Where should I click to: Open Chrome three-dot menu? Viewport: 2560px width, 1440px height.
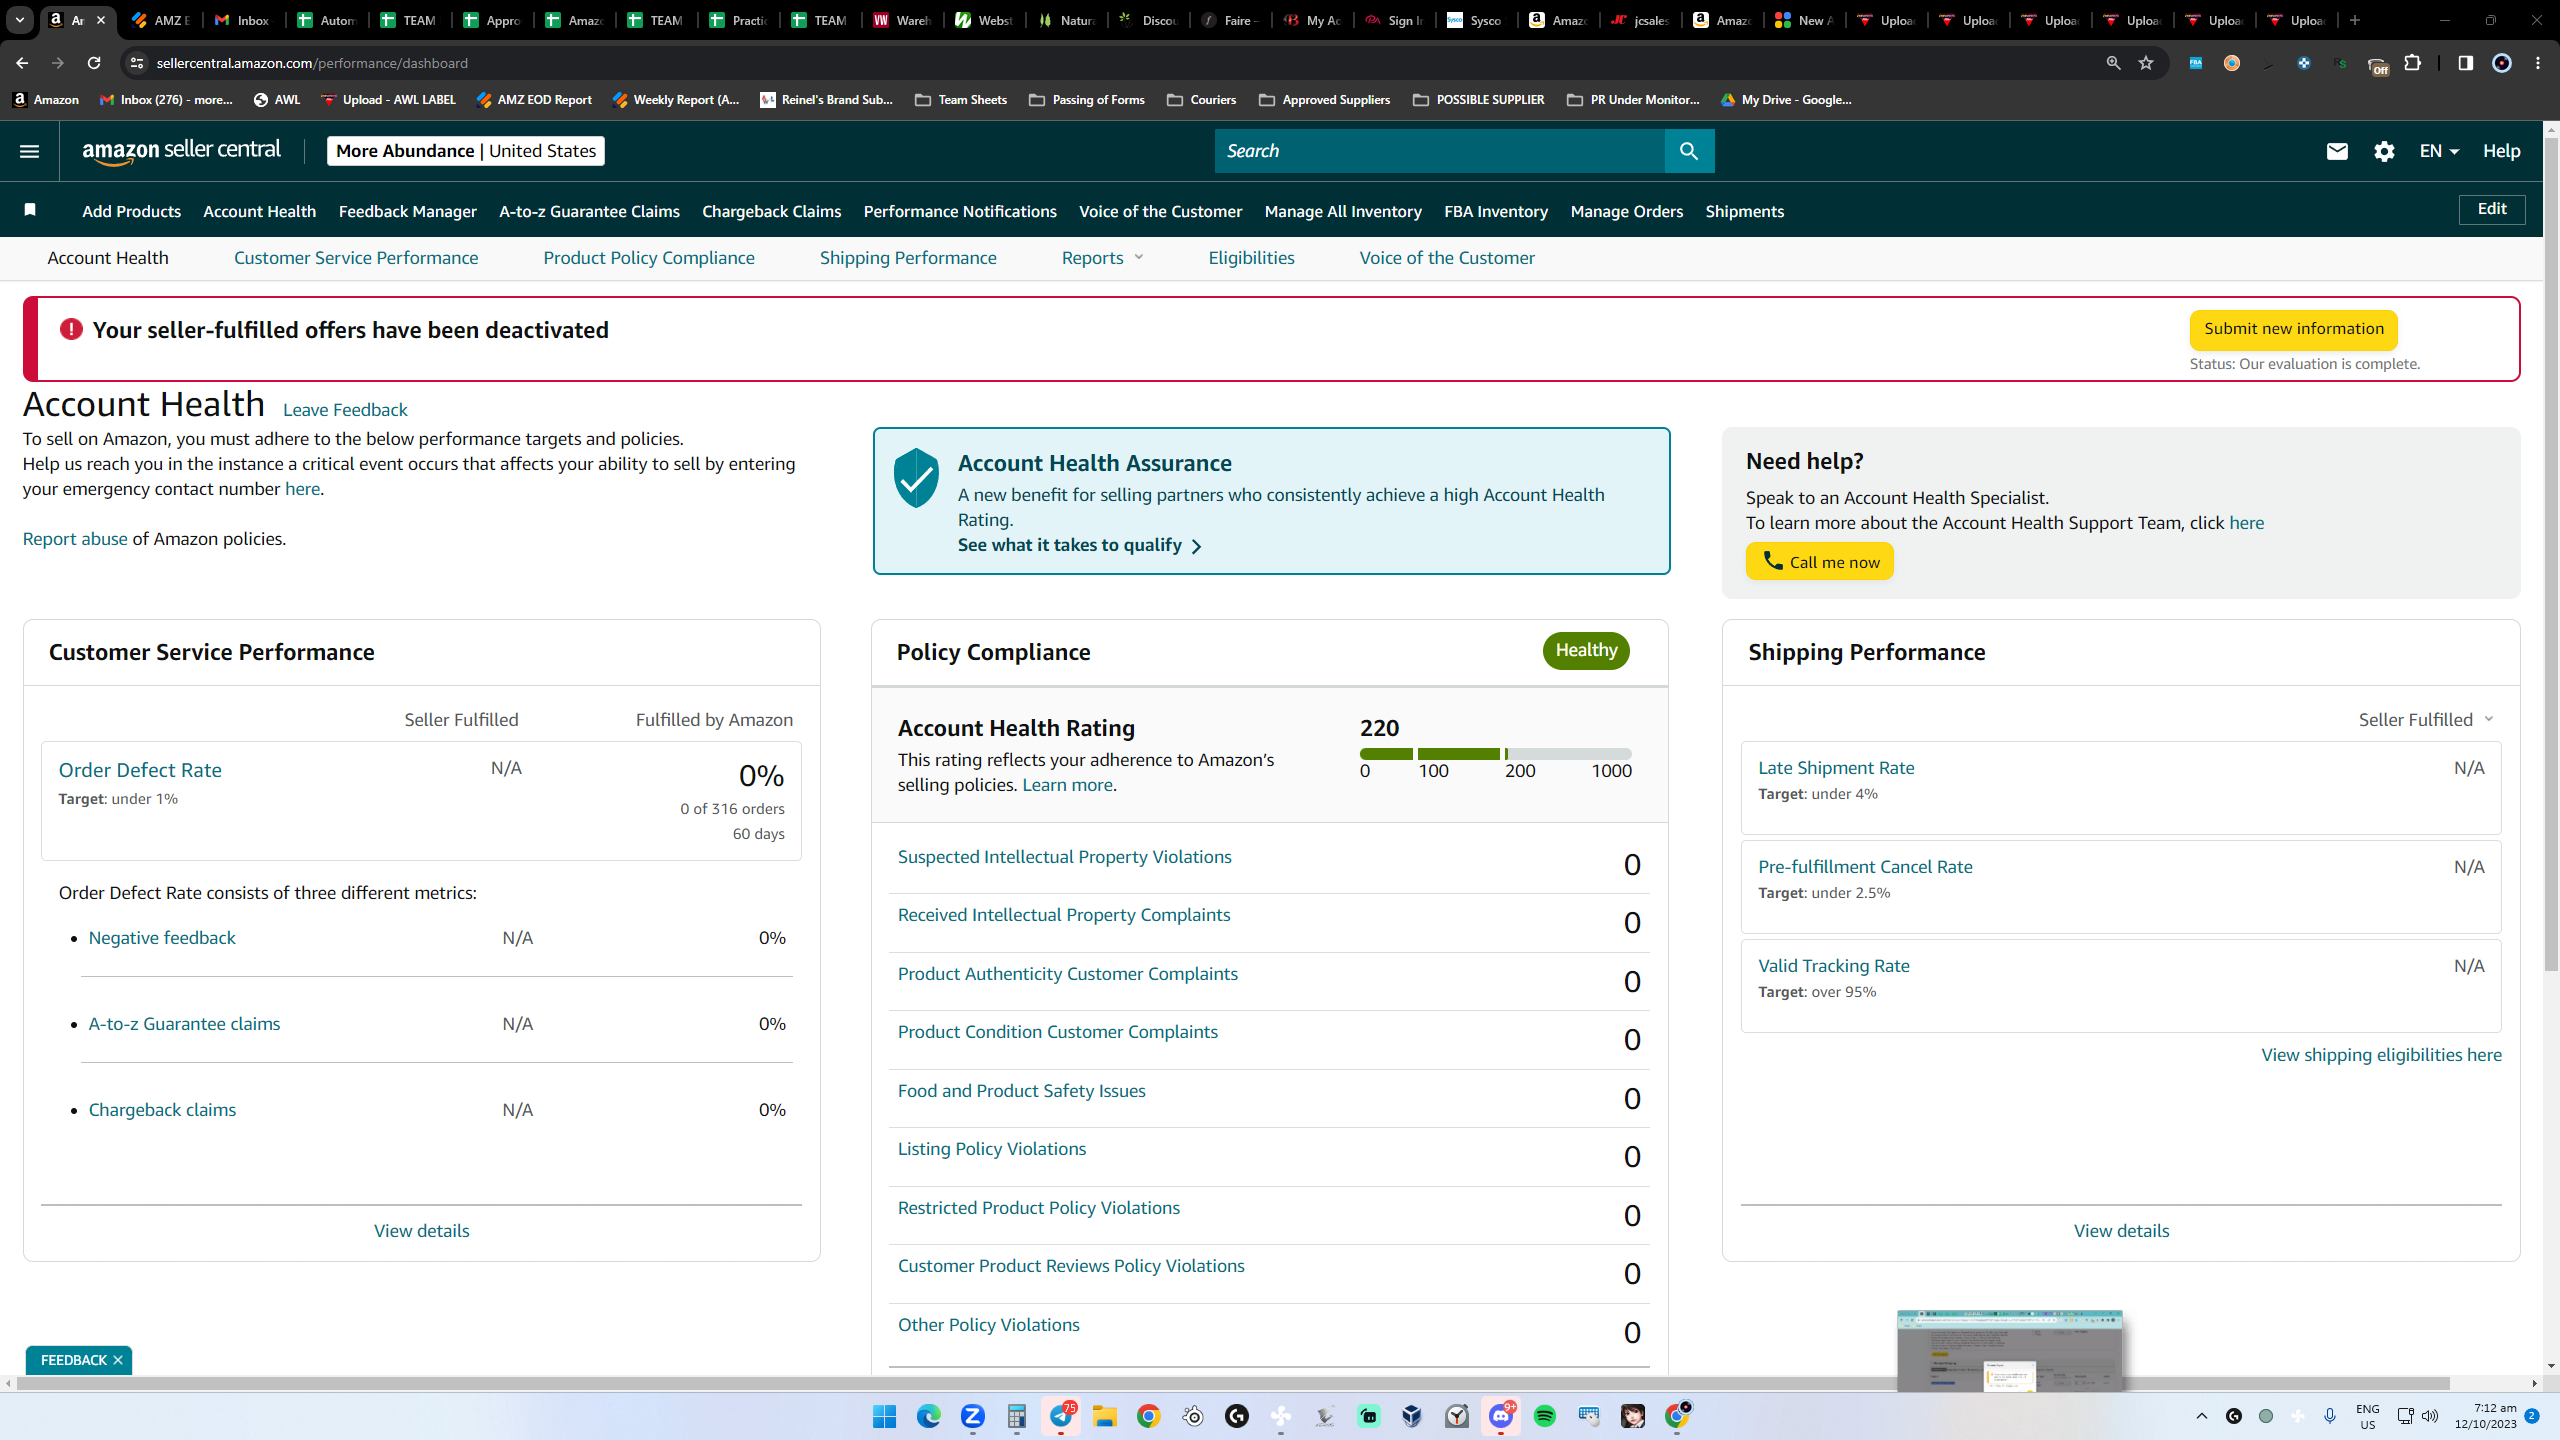click(x=2538, y=63)
